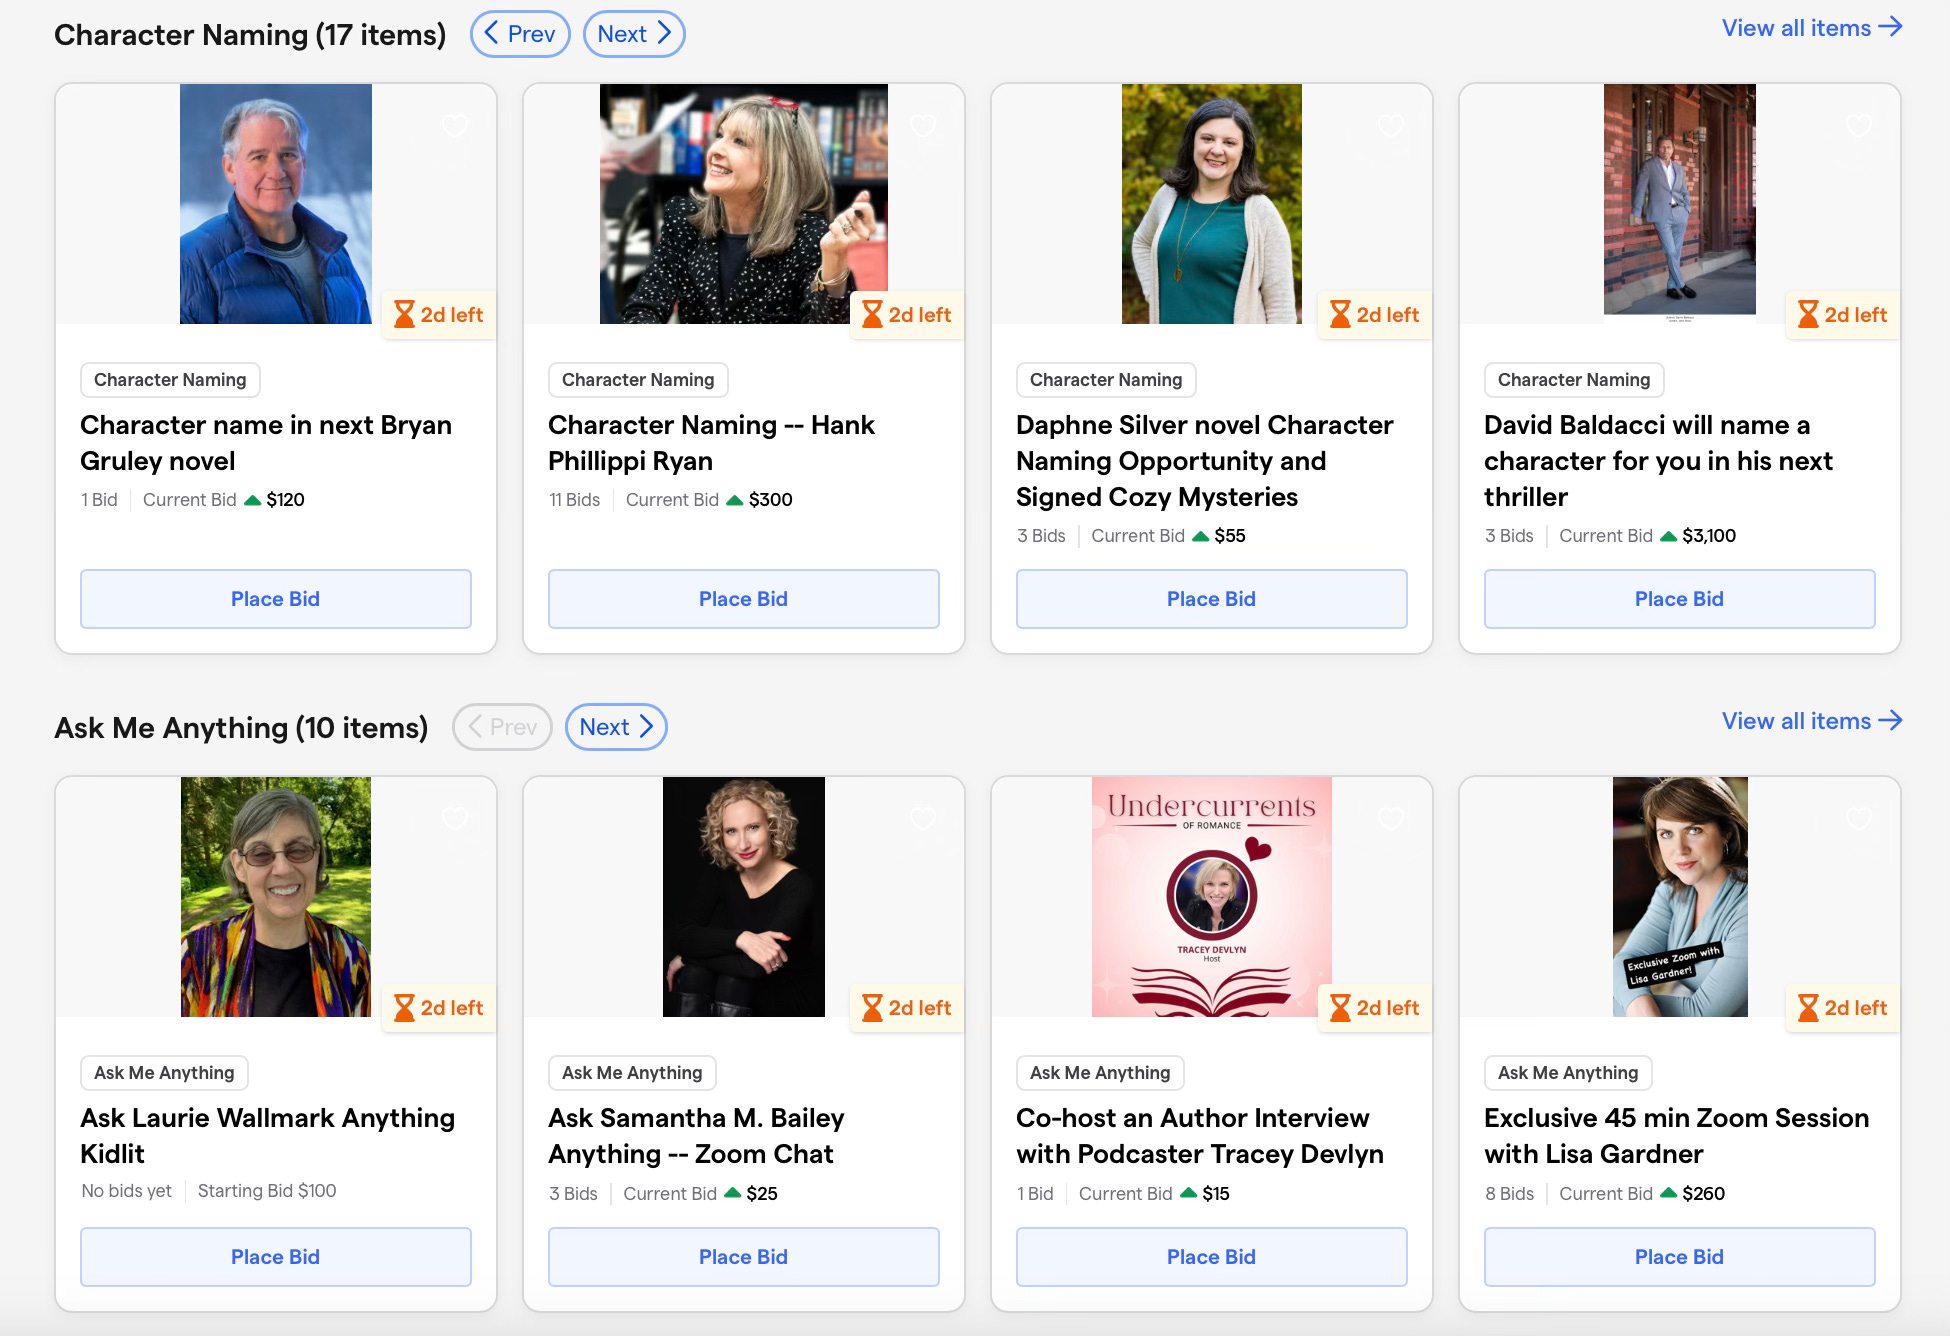Click heart icon on Lisa Gardner card
The image size is (1950, 1336).
[x=1859, y=819]
